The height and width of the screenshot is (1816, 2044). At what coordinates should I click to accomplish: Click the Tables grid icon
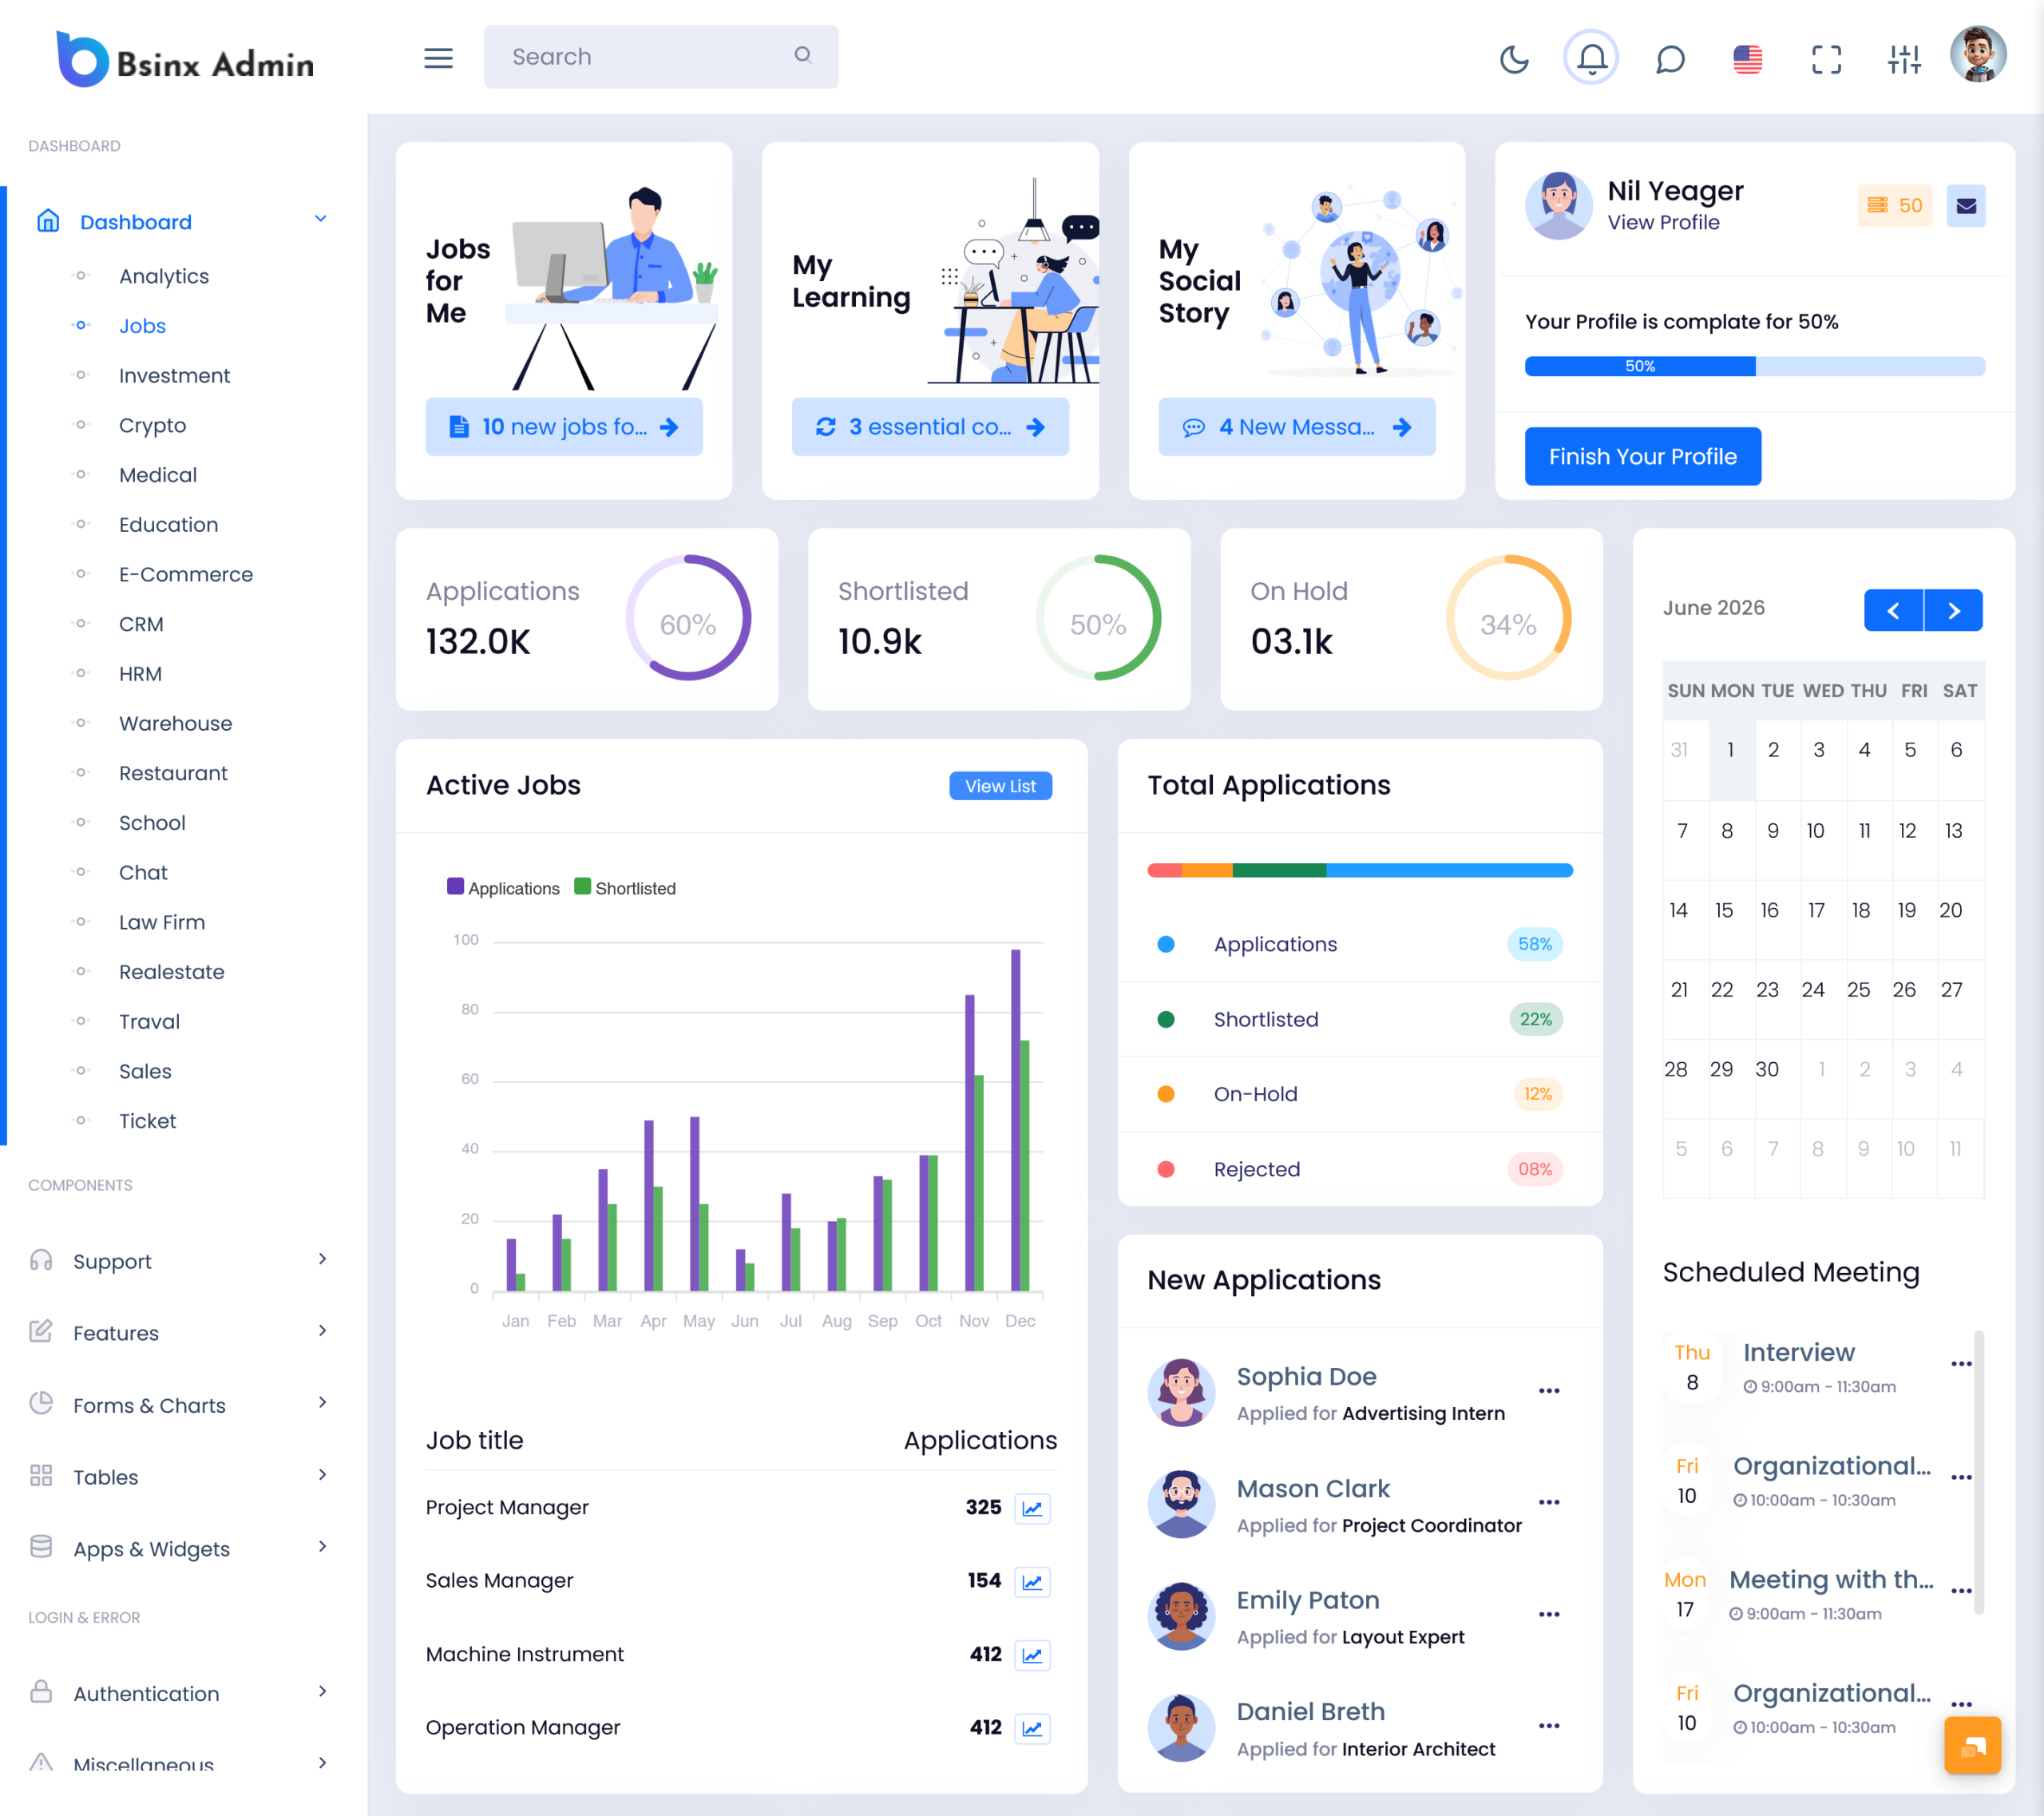[41, 1476]
